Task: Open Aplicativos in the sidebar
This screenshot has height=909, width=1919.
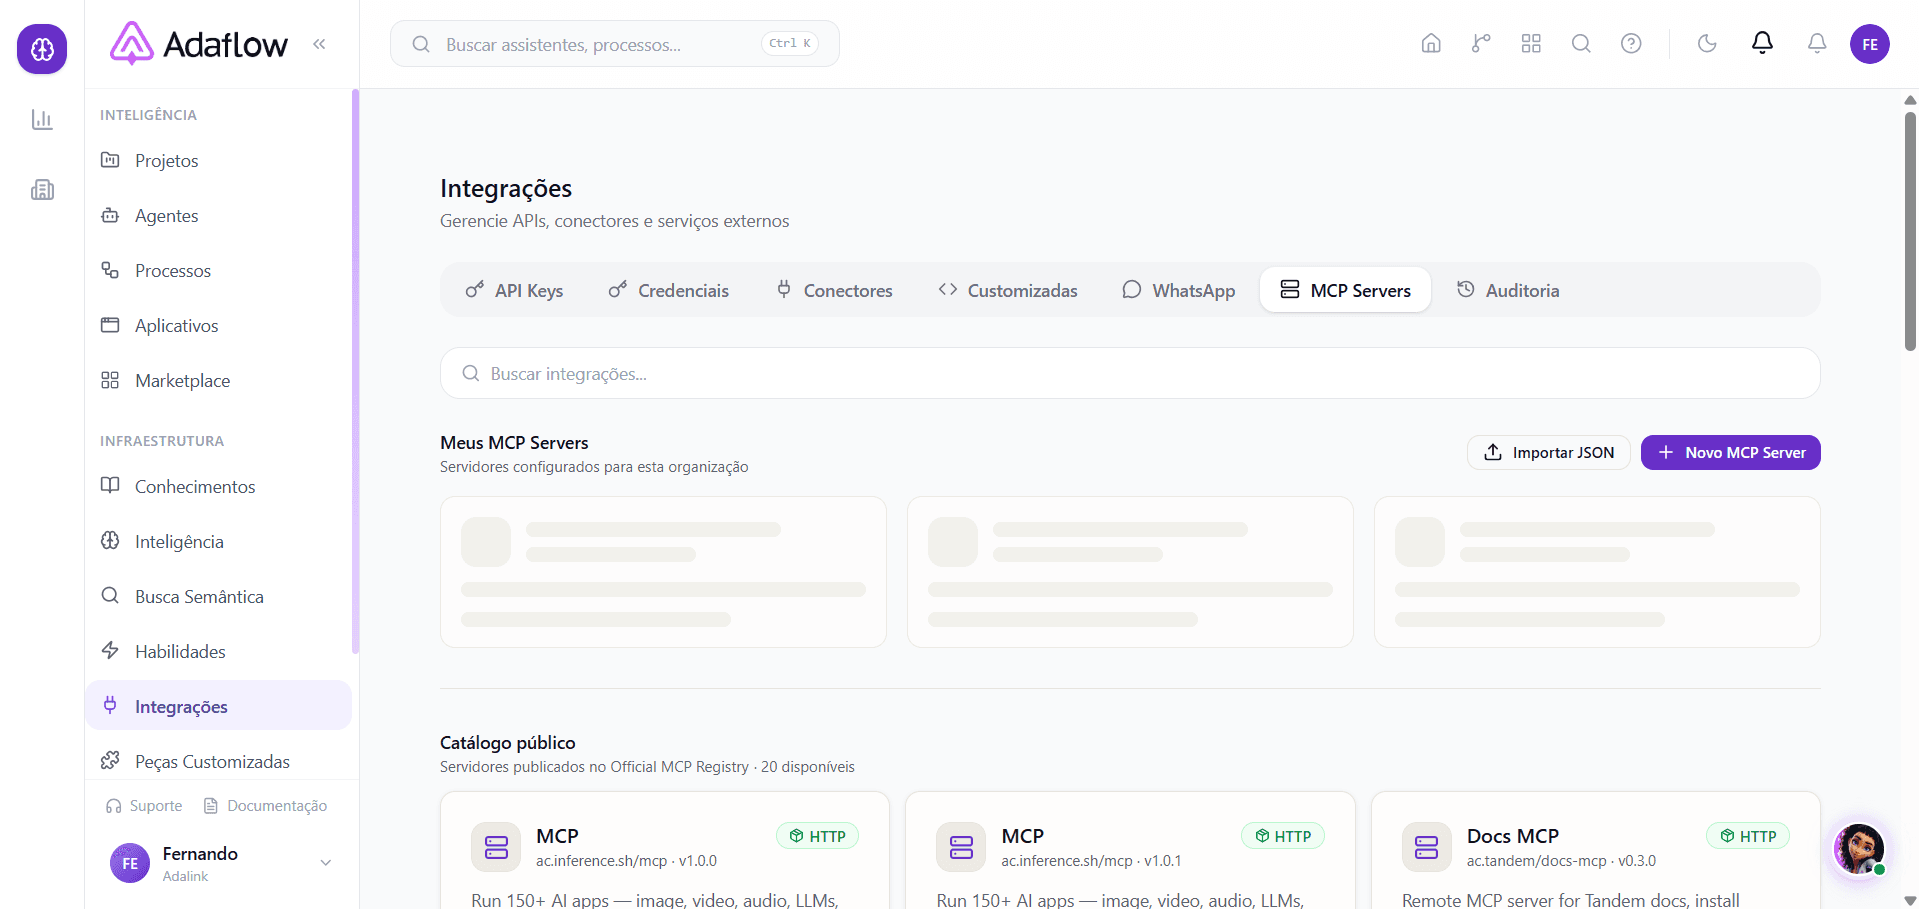Action: click(x=218, y=326)
